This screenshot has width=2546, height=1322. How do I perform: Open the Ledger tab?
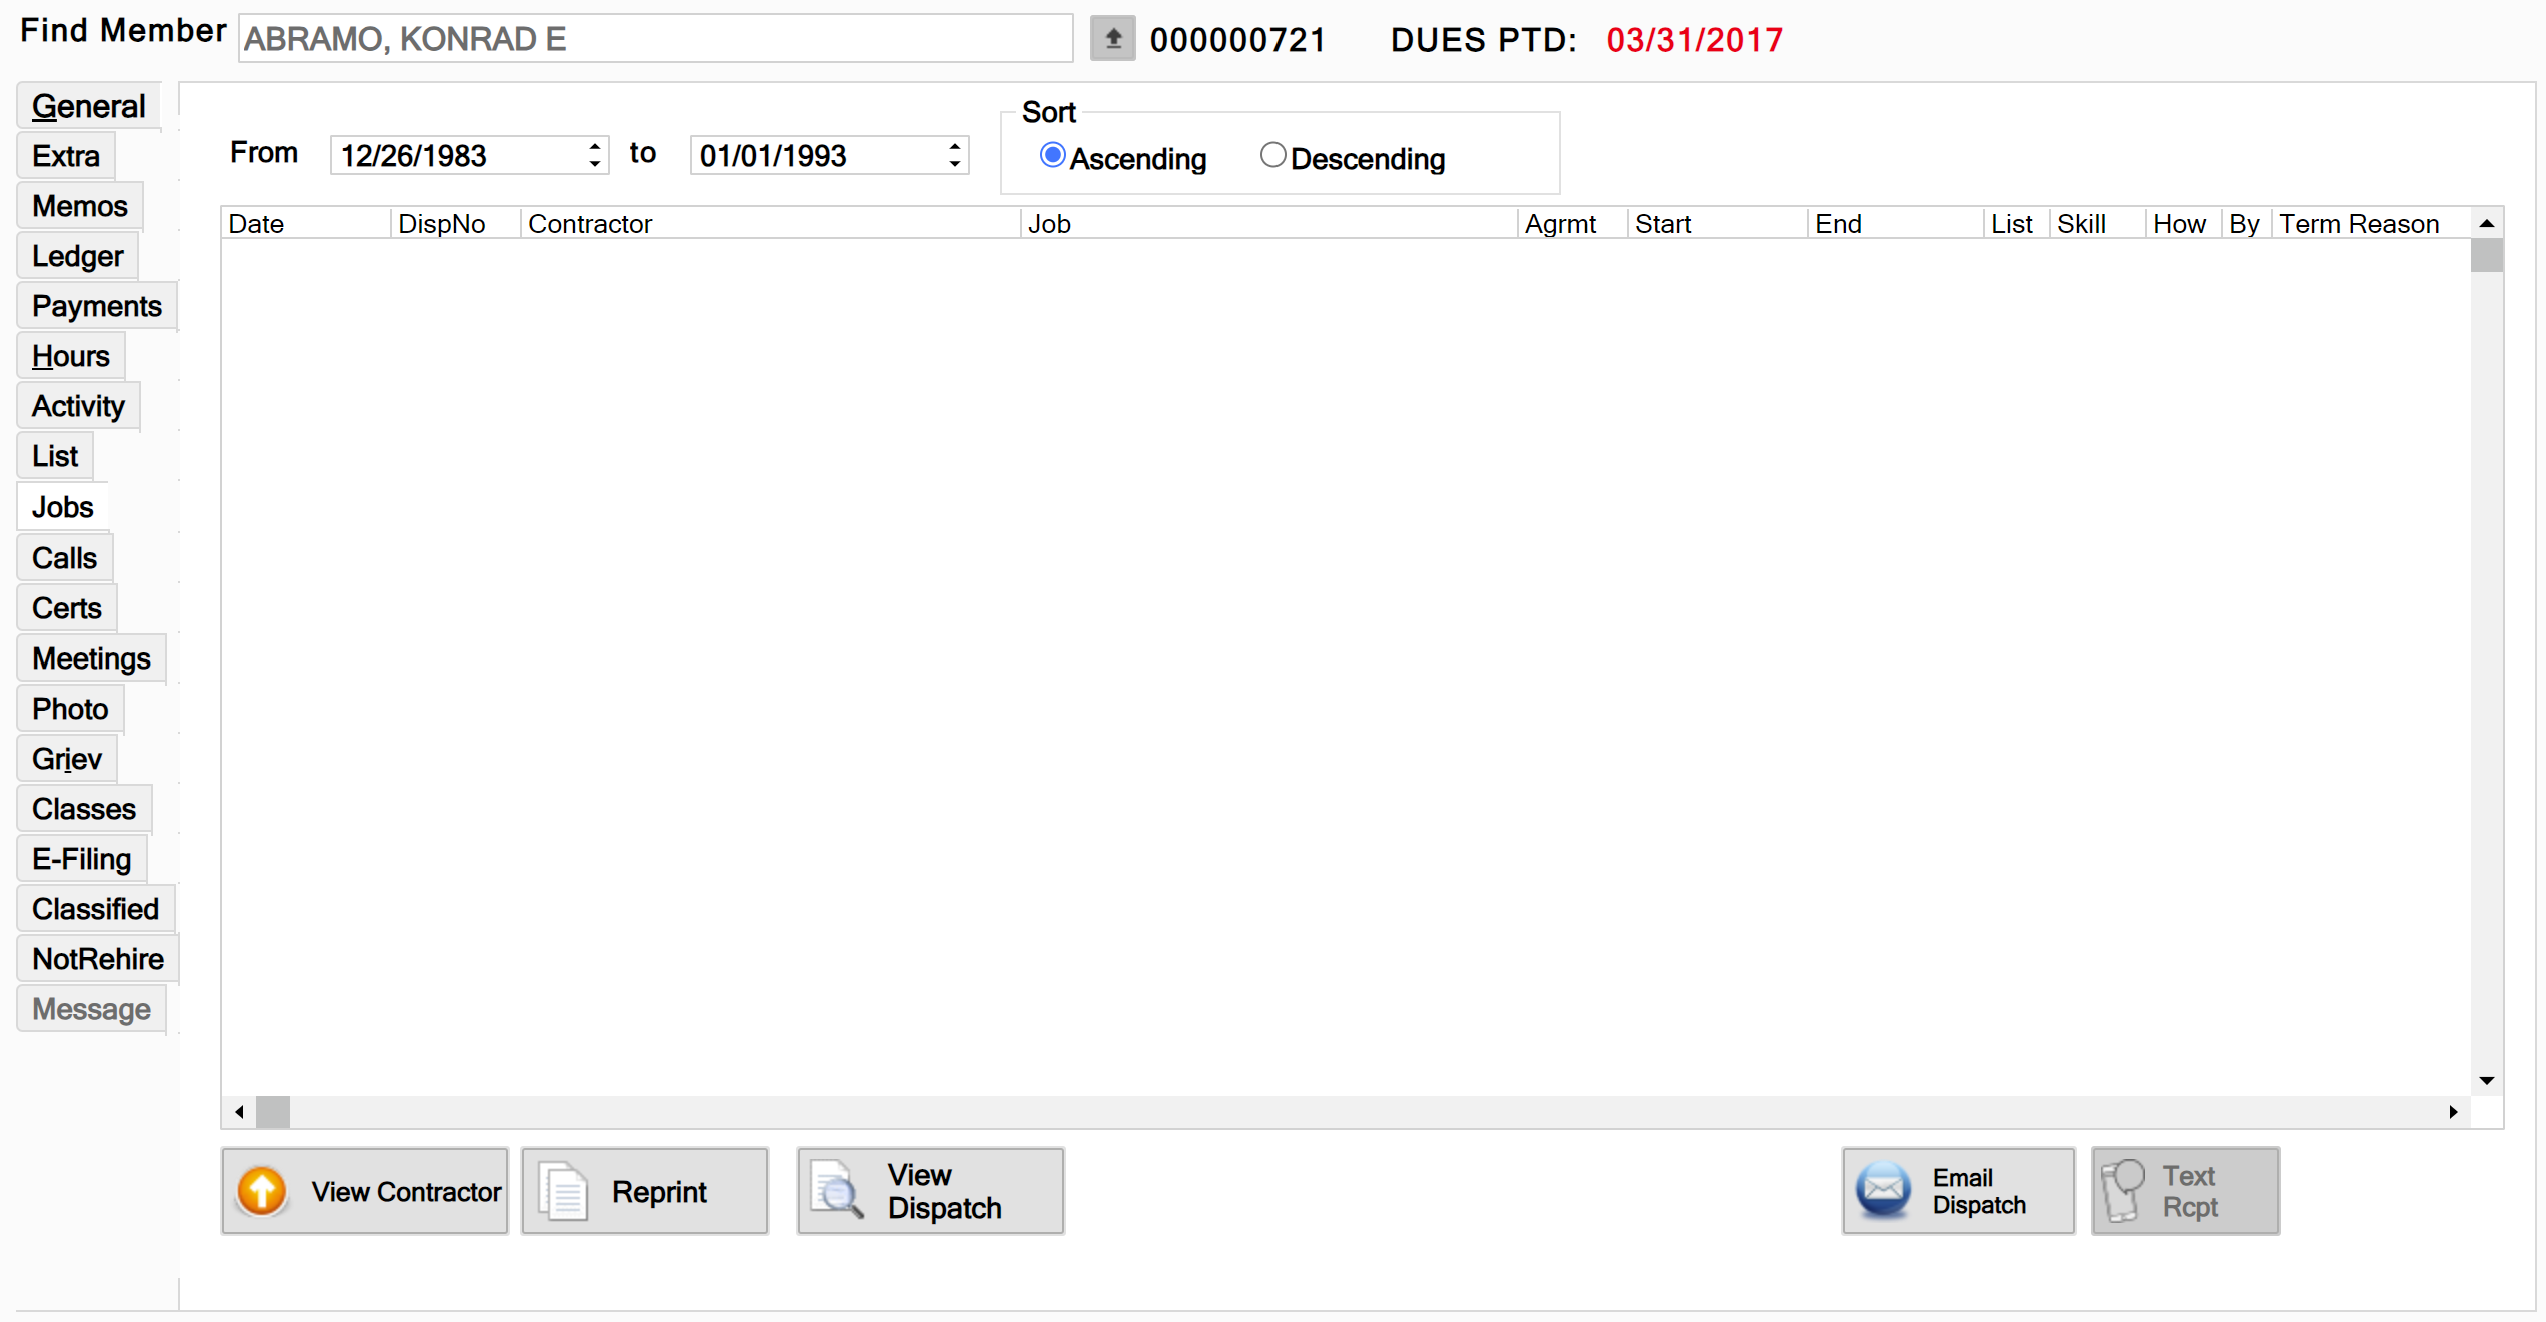77,256
